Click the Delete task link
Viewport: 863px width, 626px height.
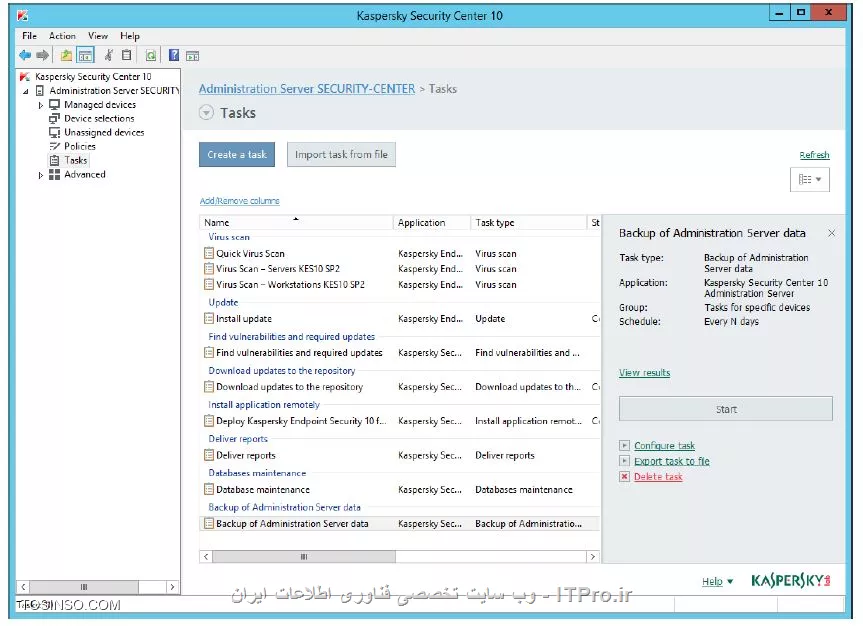658,476
